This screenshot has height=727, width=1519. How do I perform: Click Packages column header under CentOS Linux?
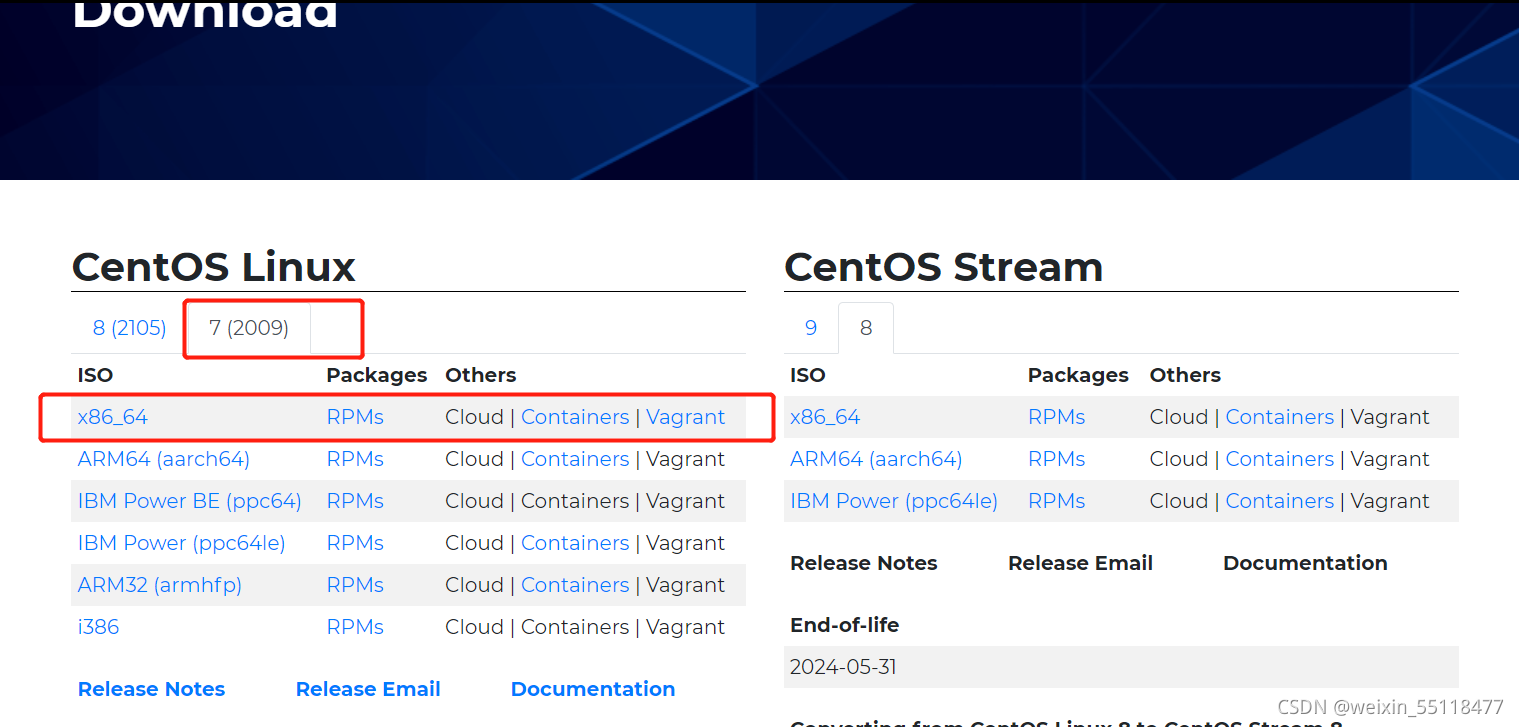377,375
